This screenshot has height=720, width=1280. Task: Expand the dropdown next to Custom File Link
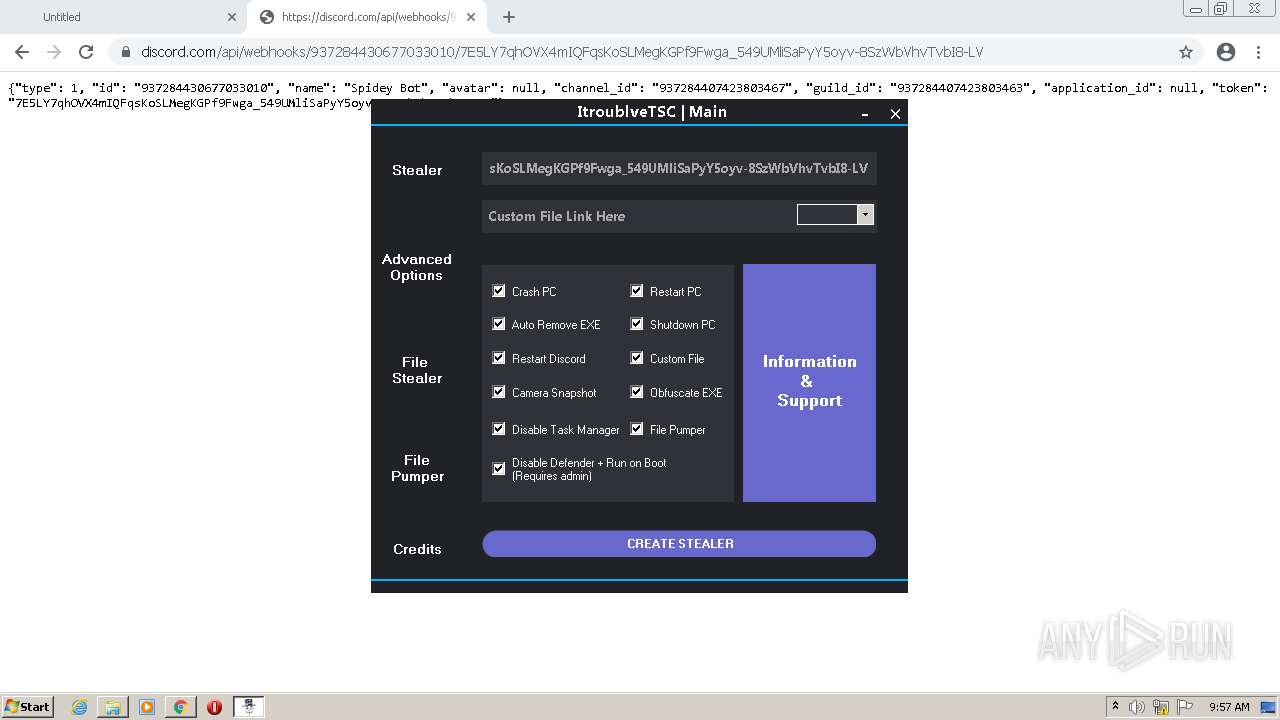(865, 215)
